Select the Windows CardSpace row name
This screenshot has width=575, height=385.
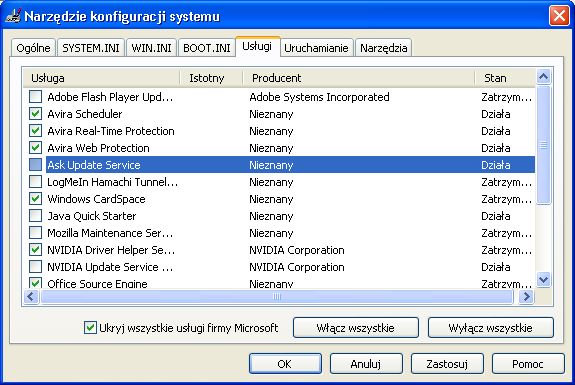pos(96,199)
